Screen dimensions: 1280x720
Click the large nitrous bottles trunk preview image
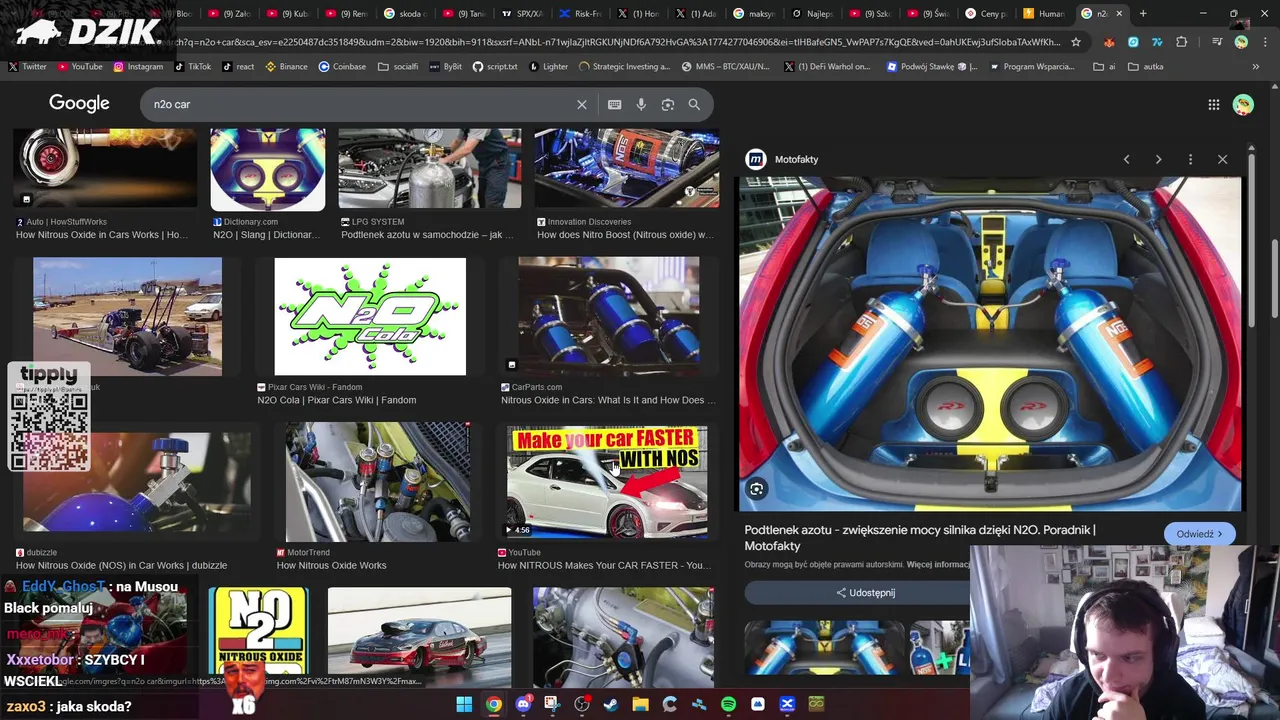coord(990,344)
